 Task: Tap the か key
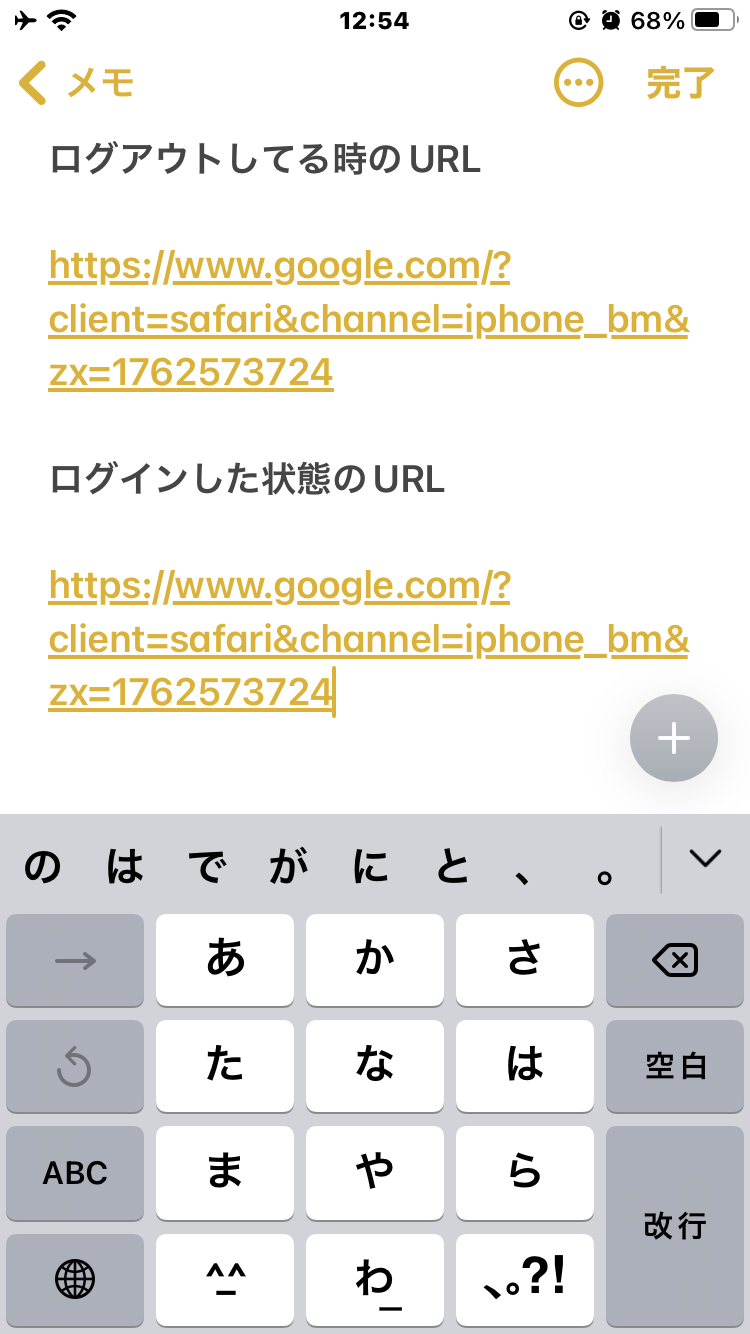tap(375, 960)
